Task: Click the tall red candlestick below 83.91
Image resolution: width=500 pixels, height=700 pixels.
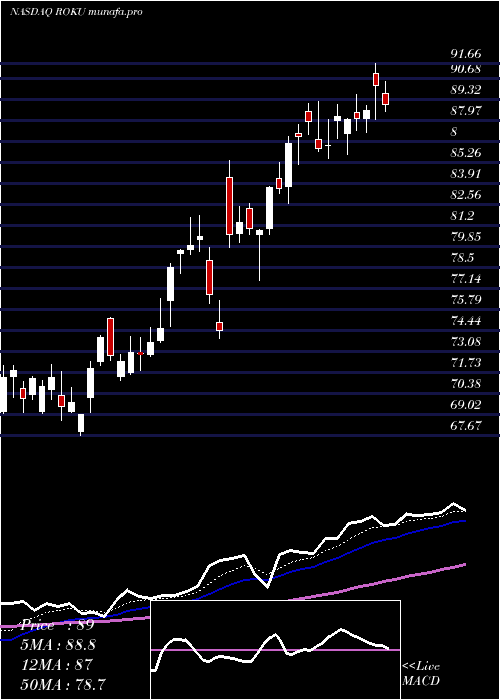Action: pyautogui.click(x=229, y=206)
